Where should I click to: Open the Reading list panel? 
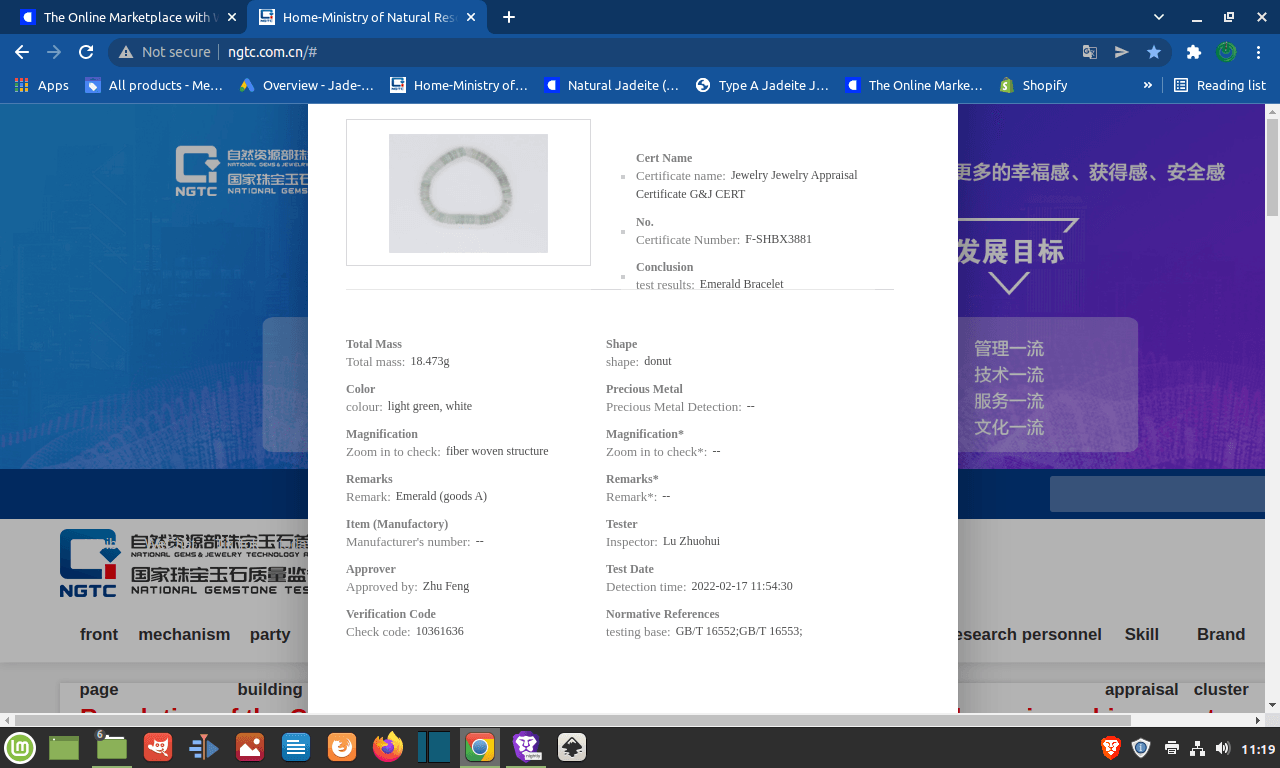(x=1220, y=85)
